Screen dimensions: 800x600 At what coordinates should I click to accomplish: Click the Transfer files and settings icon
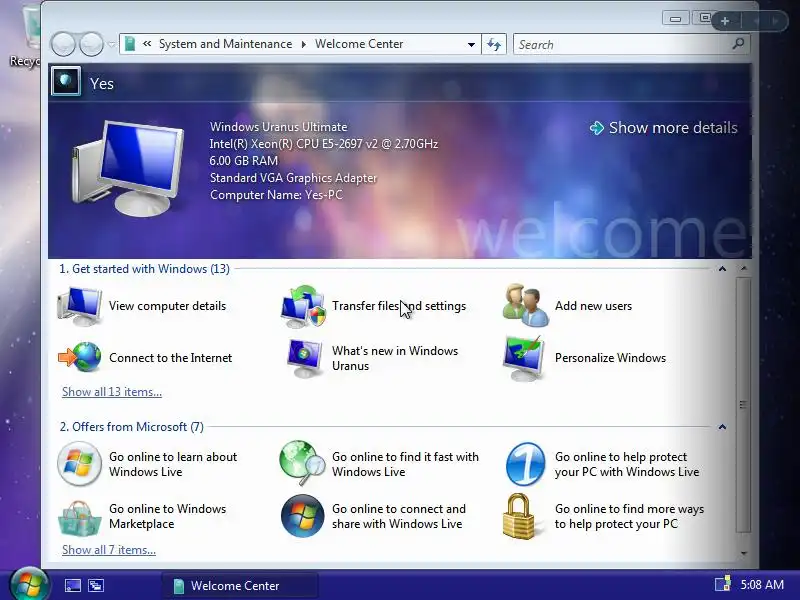(x=303, y=306)
